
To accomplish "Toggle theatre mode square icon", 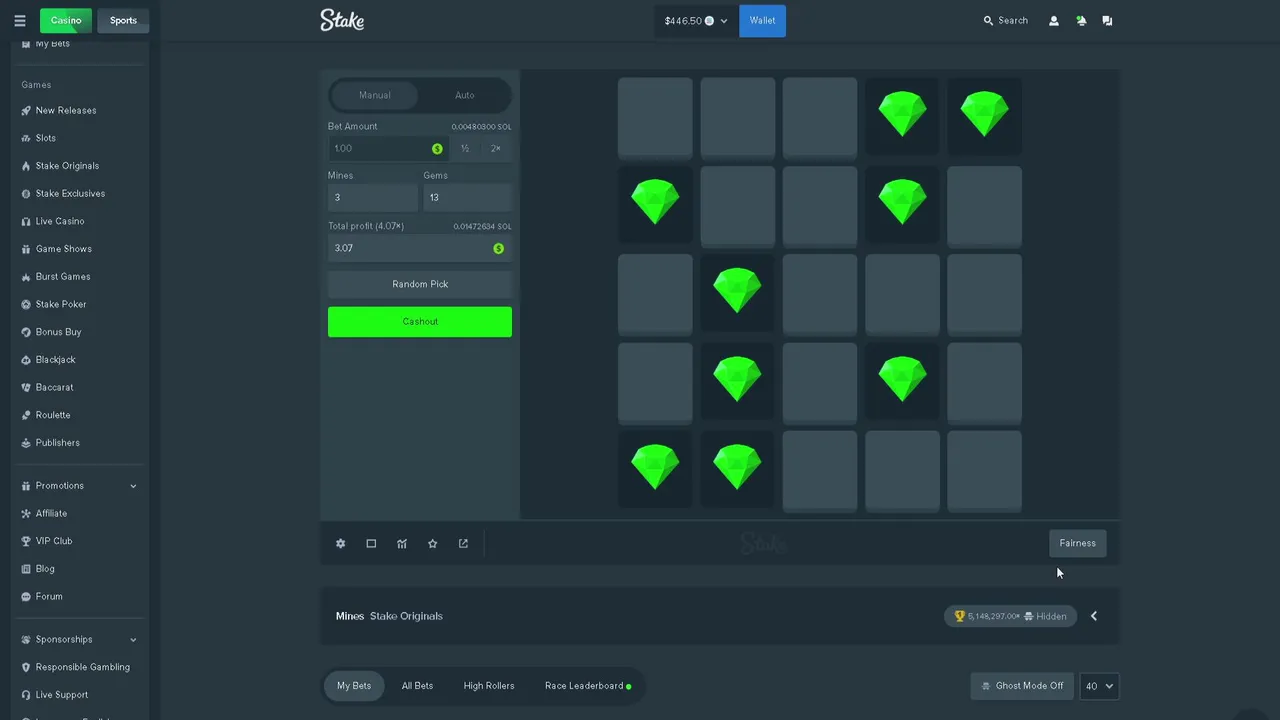I will [x=371, y=543].
